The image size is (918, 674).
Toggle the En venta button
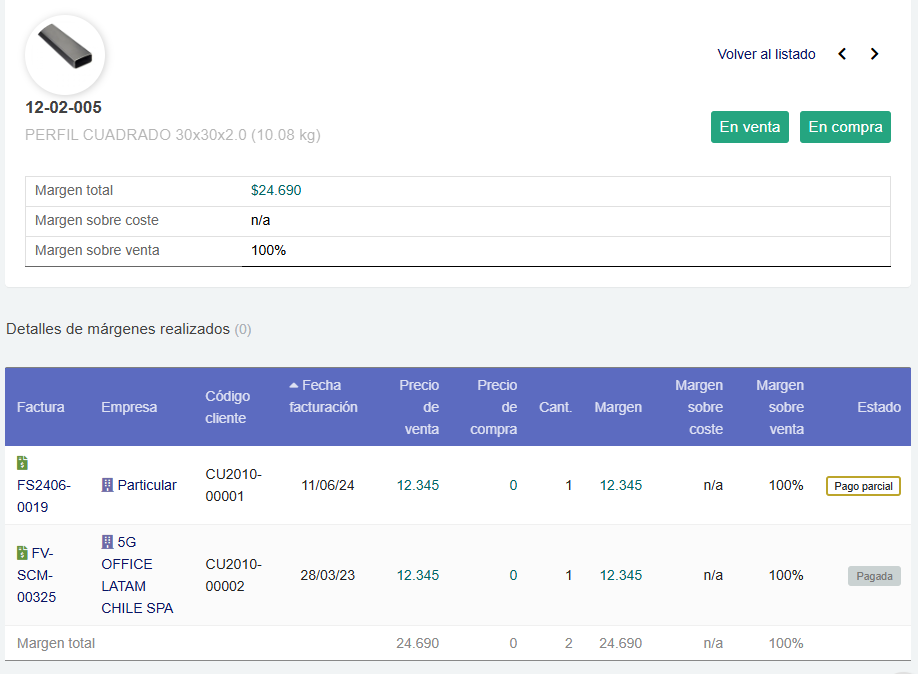[749, 127]
